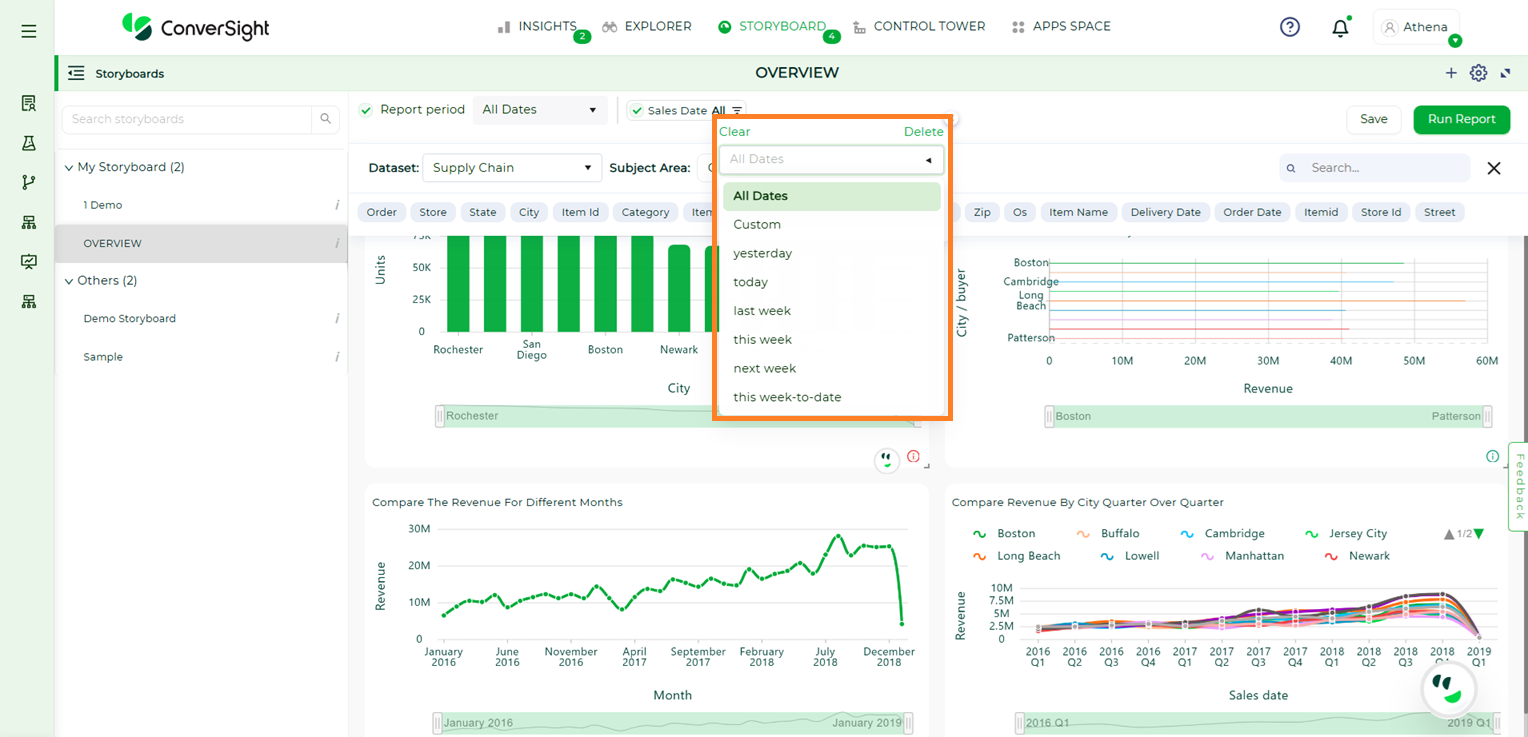Open the presentation monitor sidebar icon

coord(29,262)
